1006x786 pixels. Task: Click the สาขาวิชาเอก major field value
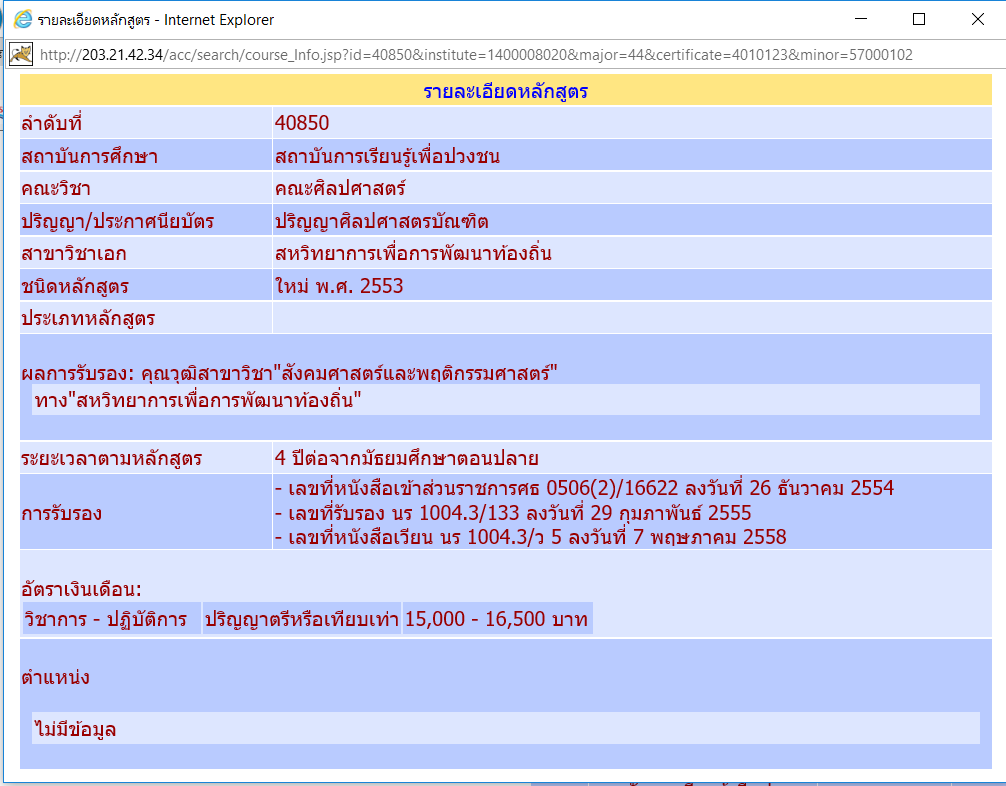tap(413, 254)
